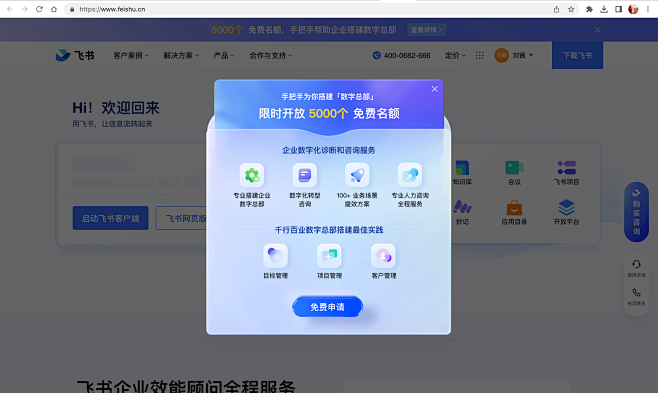Dismiss the top promotional banner
The width and height of the screenshot is (658, 393).
point(598,30)
